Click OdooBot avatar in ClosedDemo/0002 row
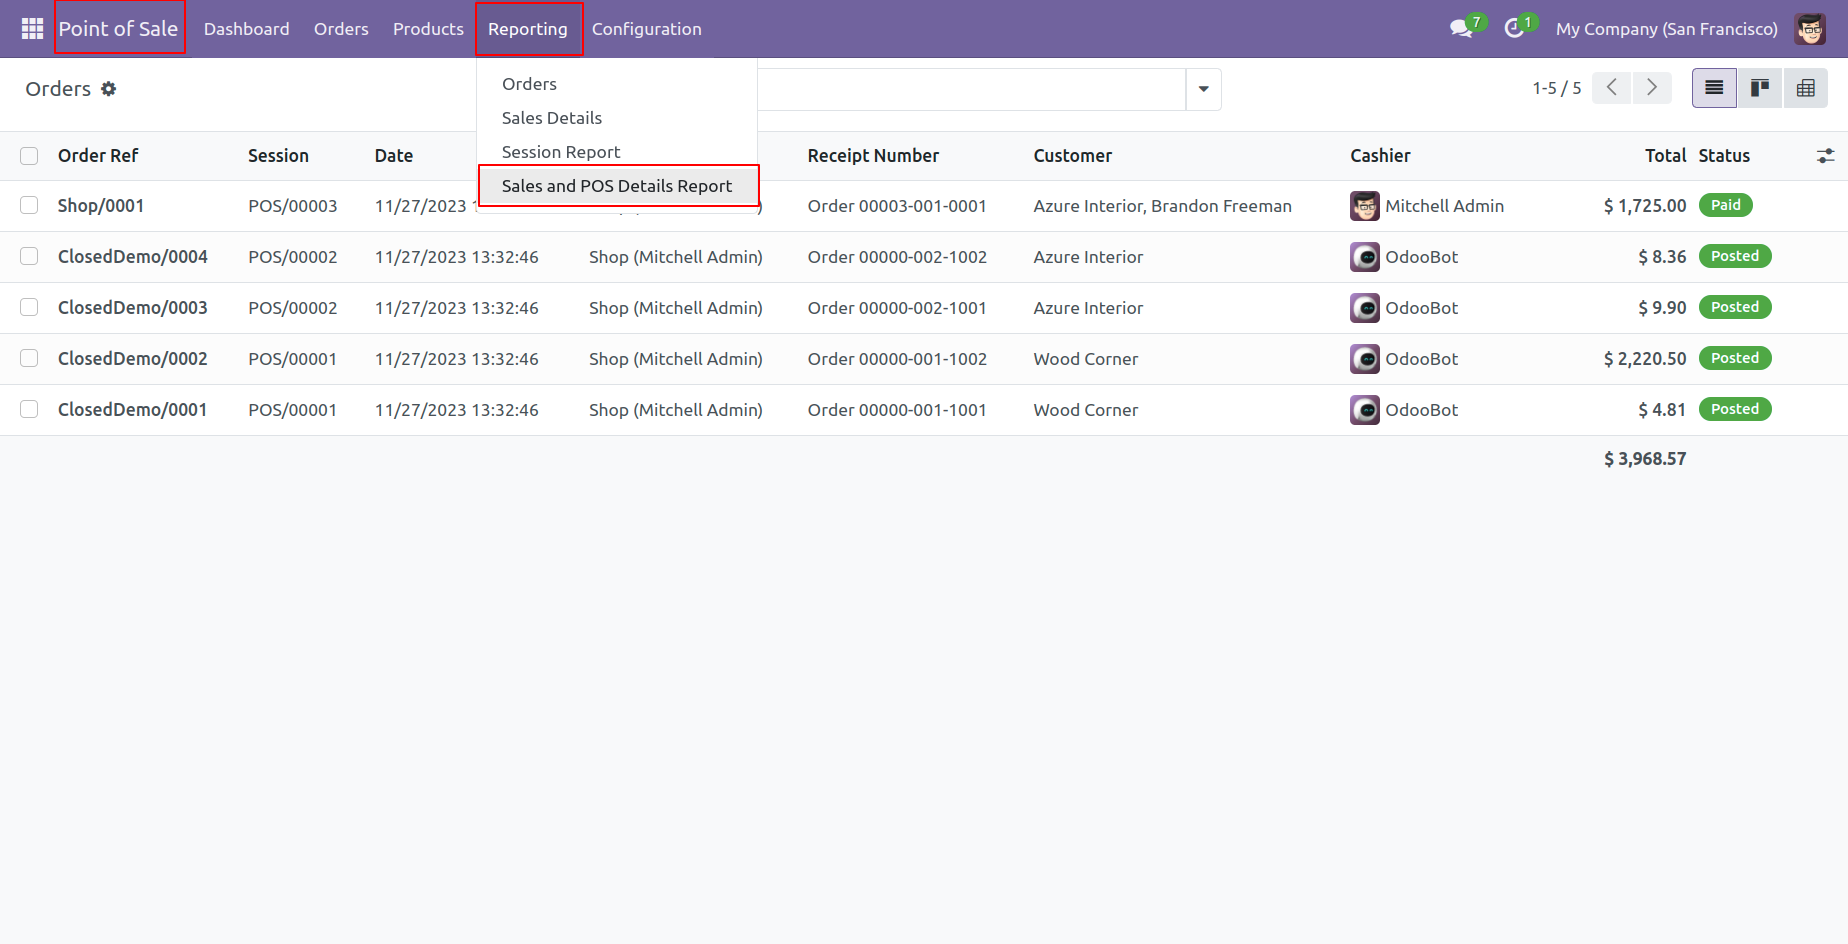The image size is (1848, 944). pyautogui.click(x=1365, y=359)
